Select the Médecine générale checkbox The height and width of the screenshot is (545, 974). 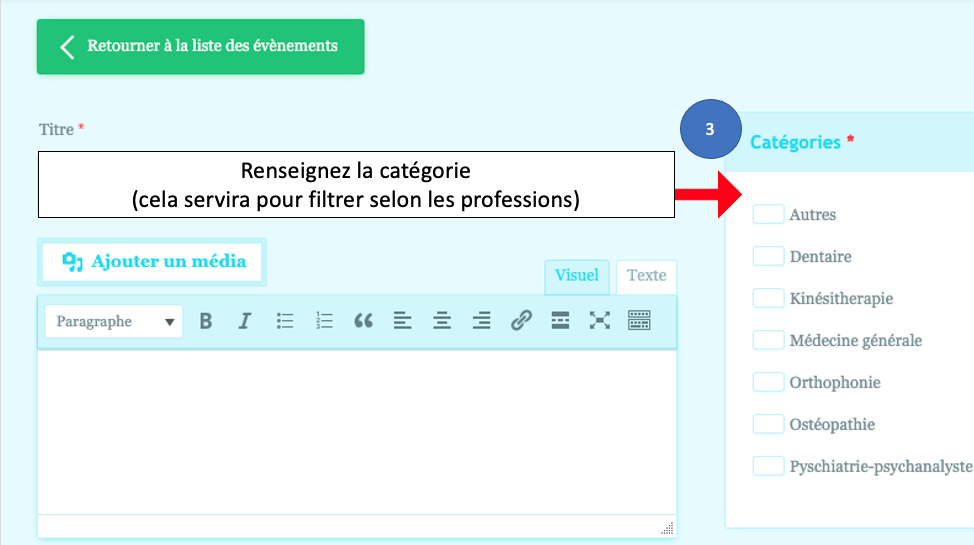(768, 340)
